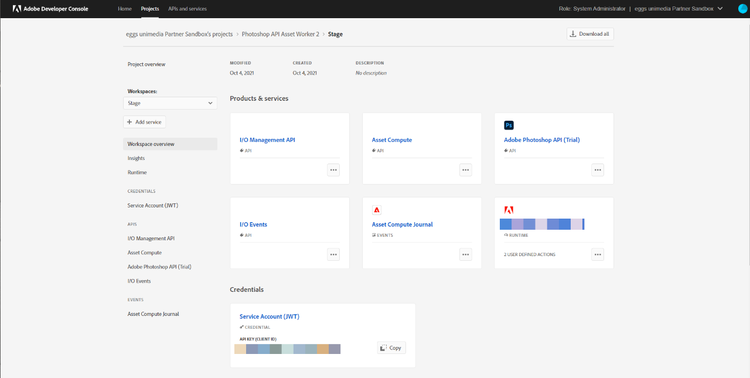
Task: Click the Adobe logo in header
Action: 16,9
